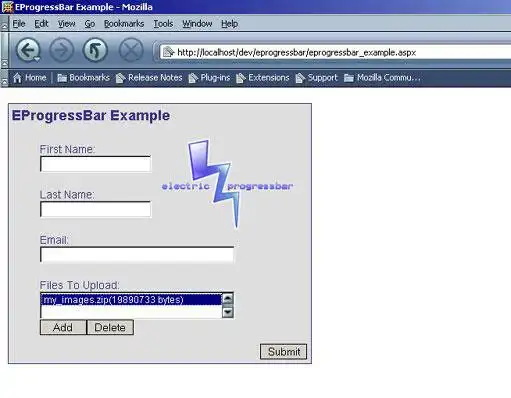The height and width of the screenshot is (398, 511).
Task: Collapse the navigation toolbar grippy handle
Action: (x=4, y=50)
